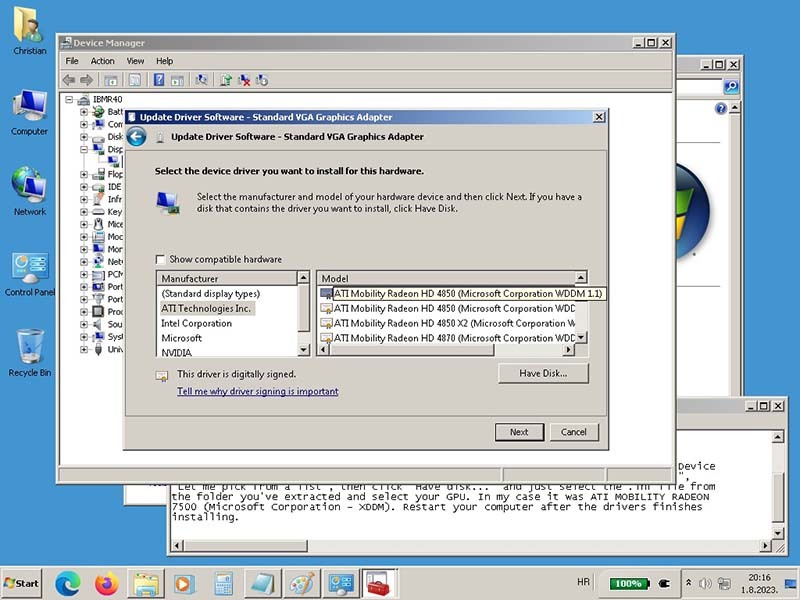Viewport: 800px width, 600px height.
Task: Click the Update Driver Software toolbar icon
Action: (226, 80)
